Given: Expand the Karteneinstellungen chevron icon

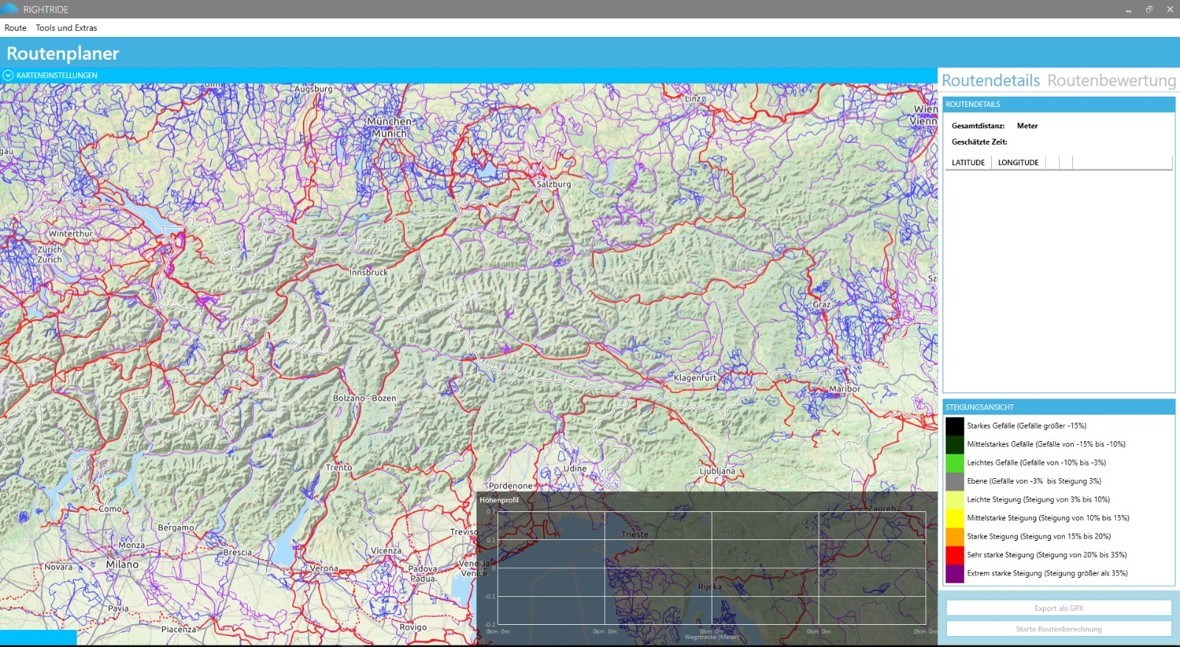Looking at the screenshot, I should 8,75.
